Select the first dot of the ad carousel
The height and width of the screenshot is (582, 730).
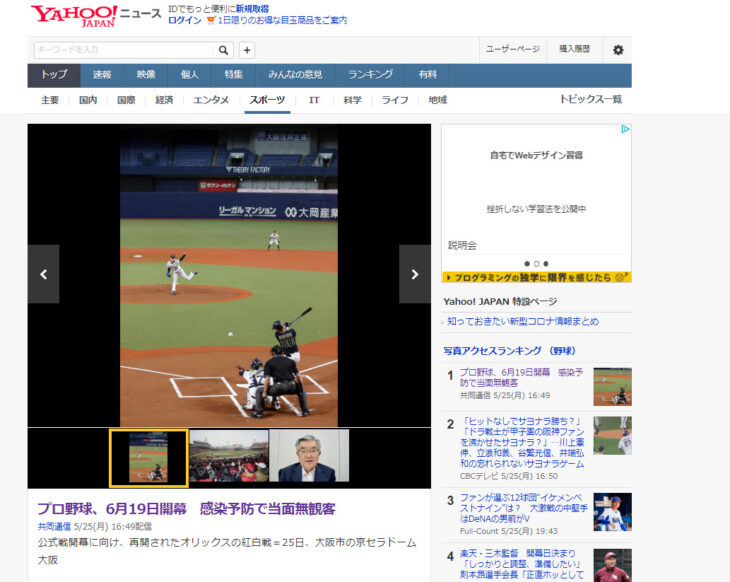coord(527,264)
